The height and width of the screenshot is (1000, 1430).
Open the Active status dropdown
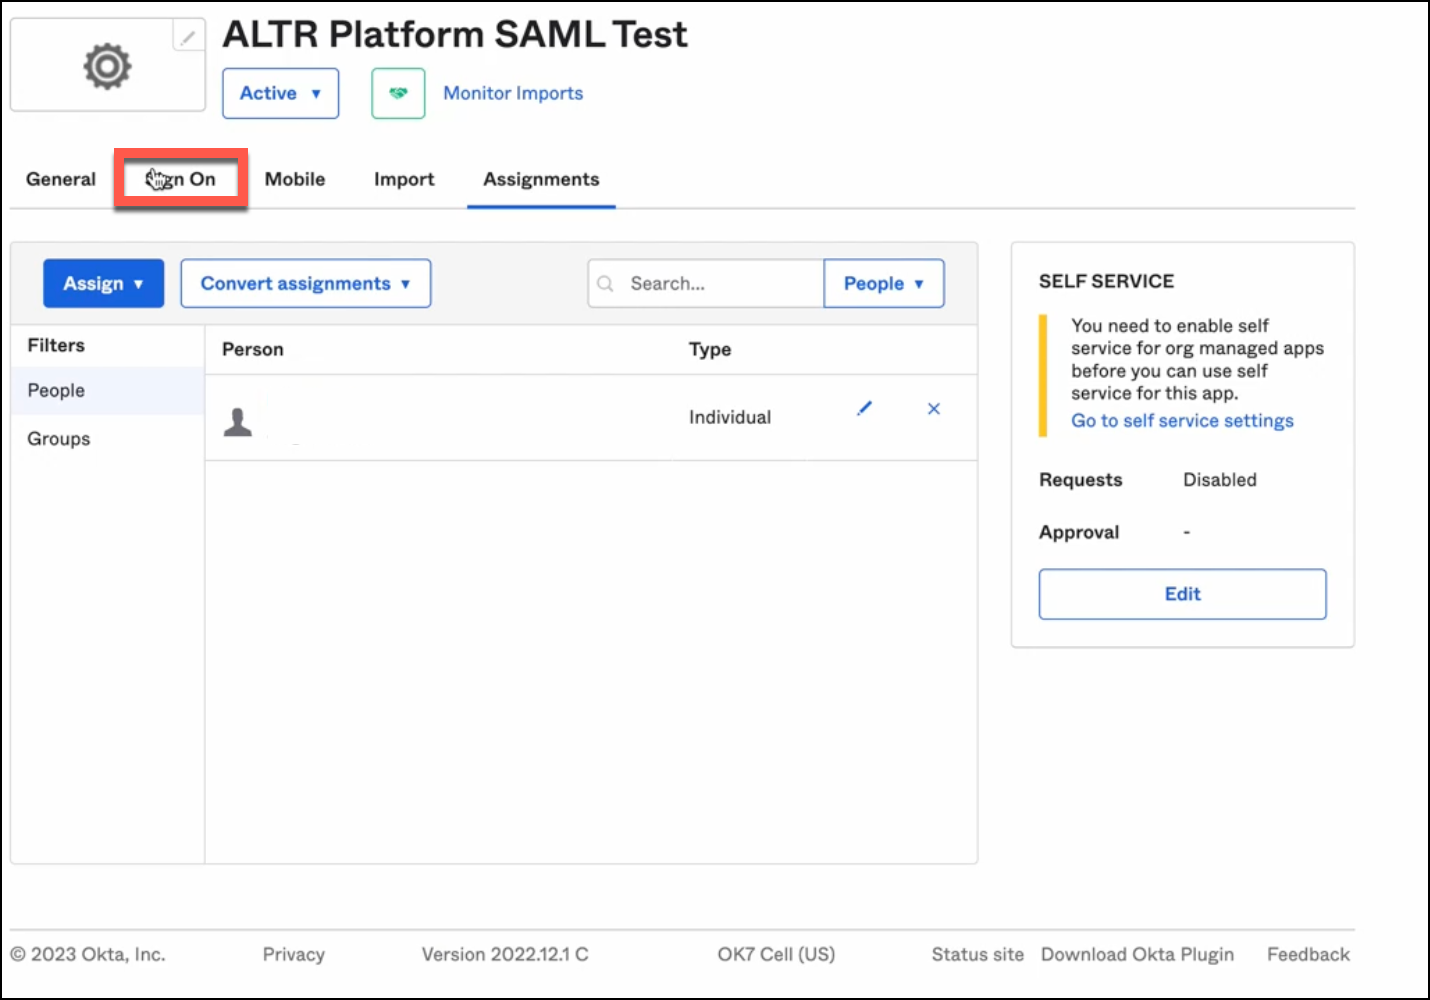pyautogui.click(x=281, y=93)
